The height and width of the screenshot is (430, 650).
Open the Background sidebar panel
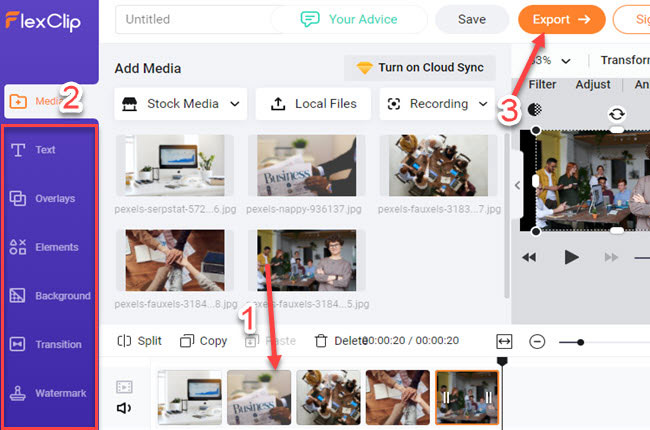(x=50, y=296)
